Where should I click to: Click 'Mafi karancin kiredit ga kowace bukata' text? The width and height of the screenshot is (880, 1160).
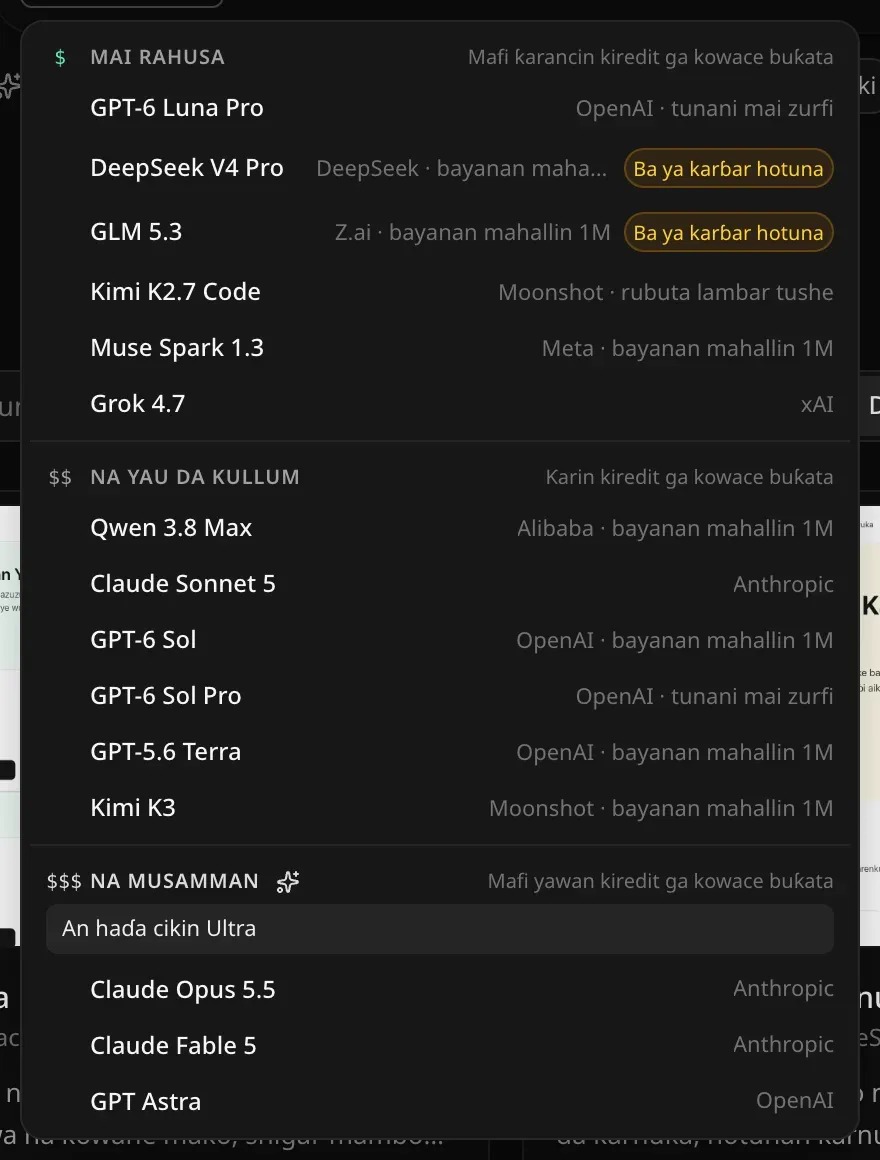click(x=651, y=58)
